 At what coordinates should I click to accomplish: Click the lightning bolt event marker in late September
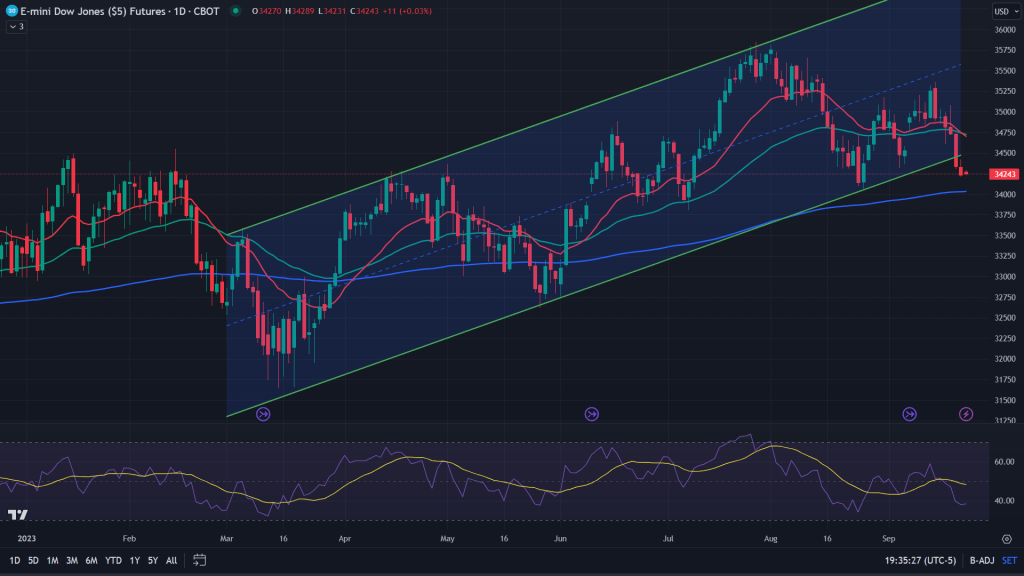coord(966,413)
